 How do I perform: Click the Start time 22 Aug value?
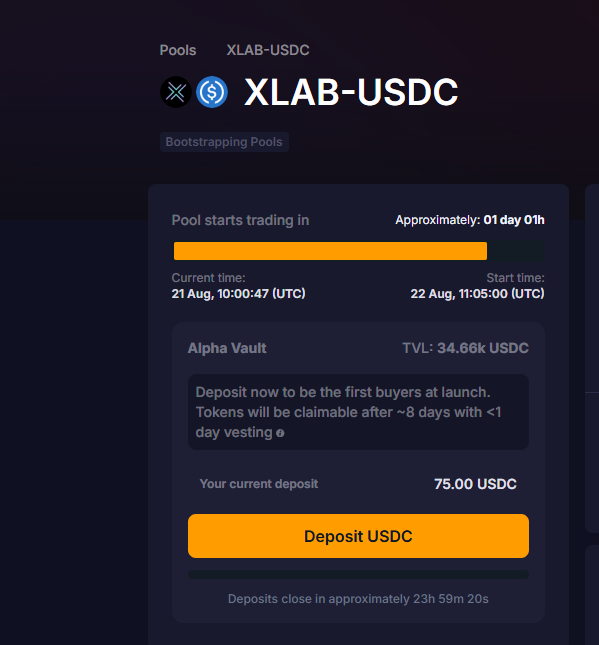pos(477,294)
